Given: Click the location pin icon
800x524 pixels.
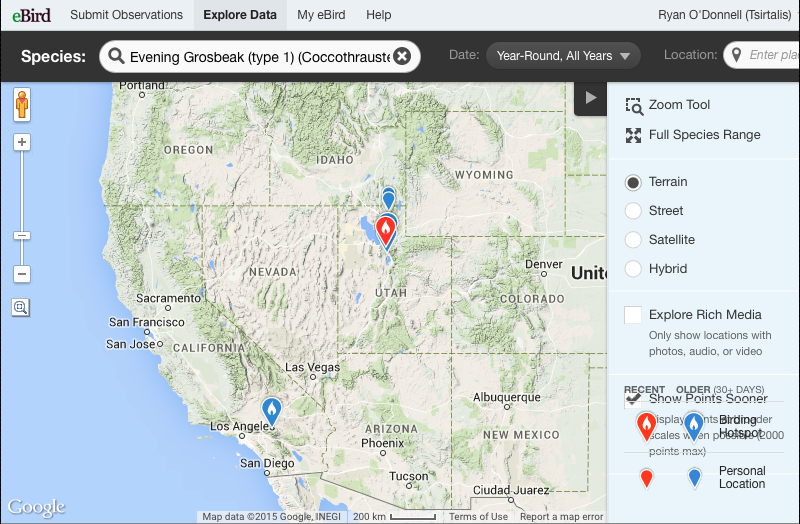Looking at the screenshot, I should [x=736, y=55].
